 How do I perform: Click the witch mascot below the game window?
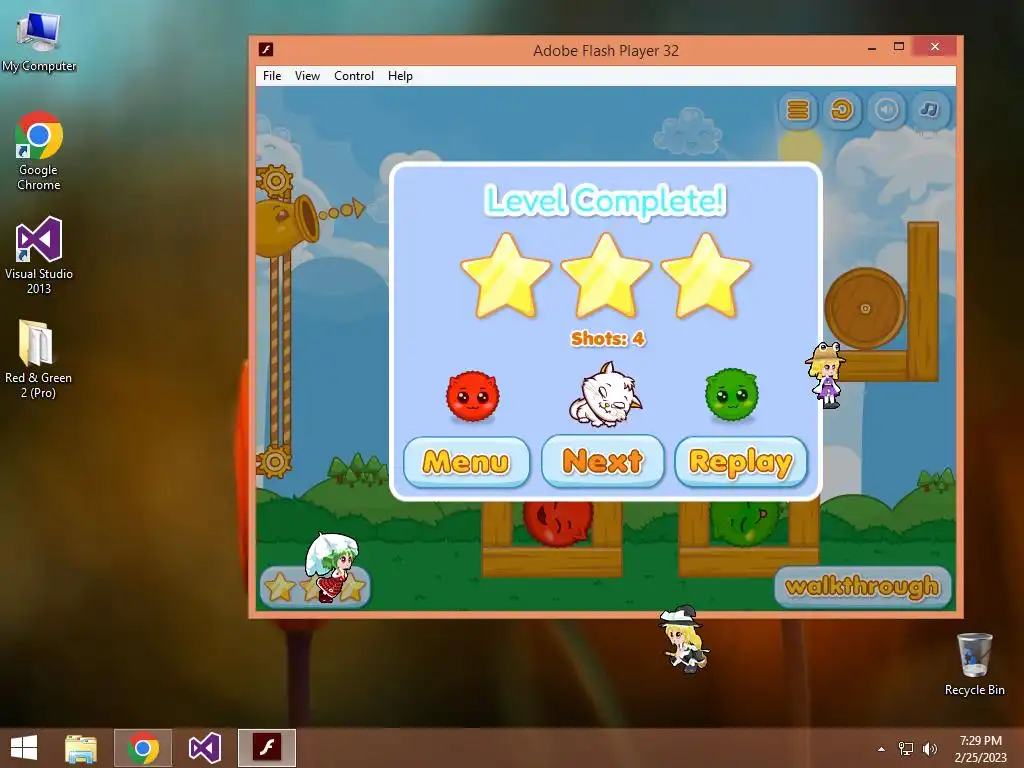tap(684, 639)
